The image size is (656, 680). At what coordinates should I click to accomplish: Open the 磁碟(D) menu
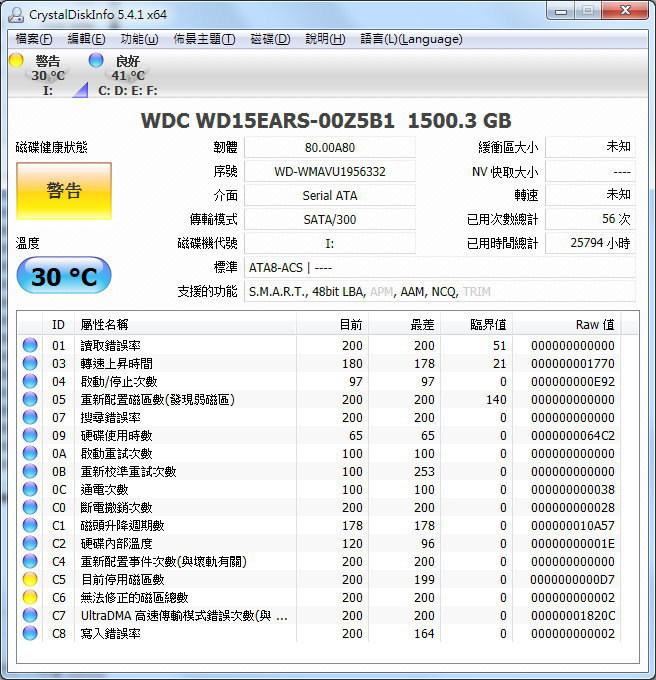(x=270, y=39)
